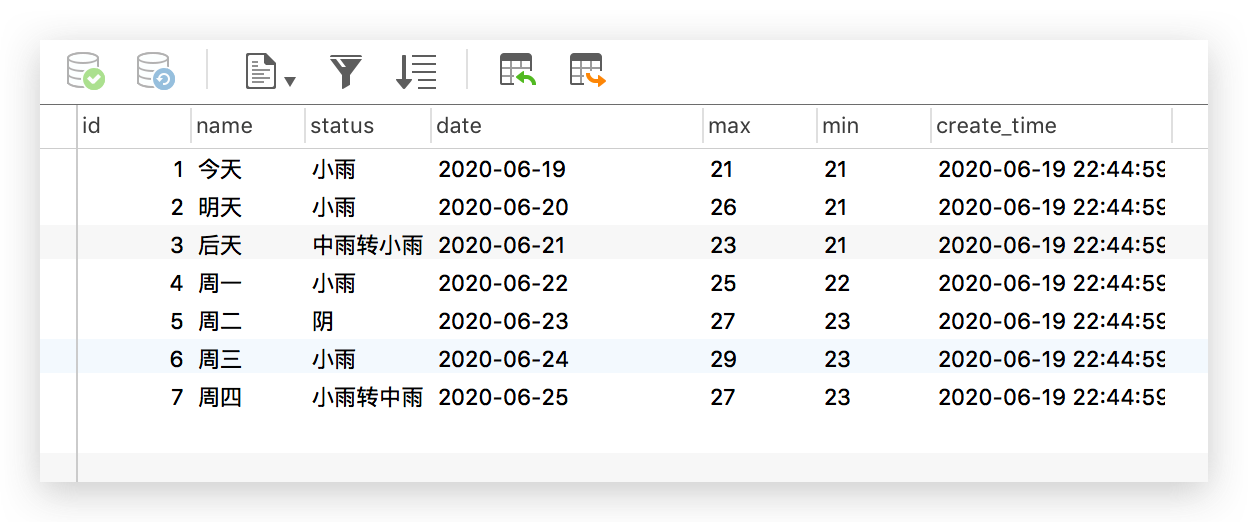Click the create_time column header

pyautogui.click(x=1051, y=126)
